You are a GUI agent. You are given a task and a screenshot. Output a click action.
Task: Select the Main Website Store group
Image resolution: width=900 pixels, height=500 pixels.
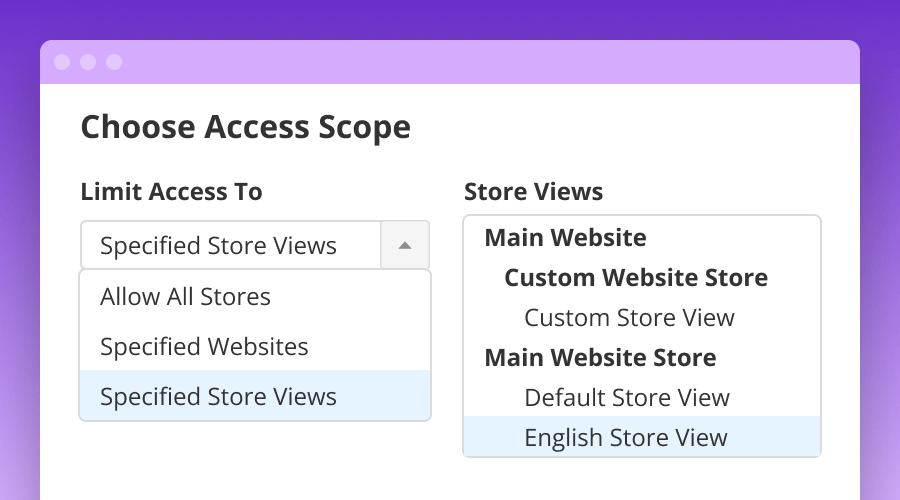600,357
